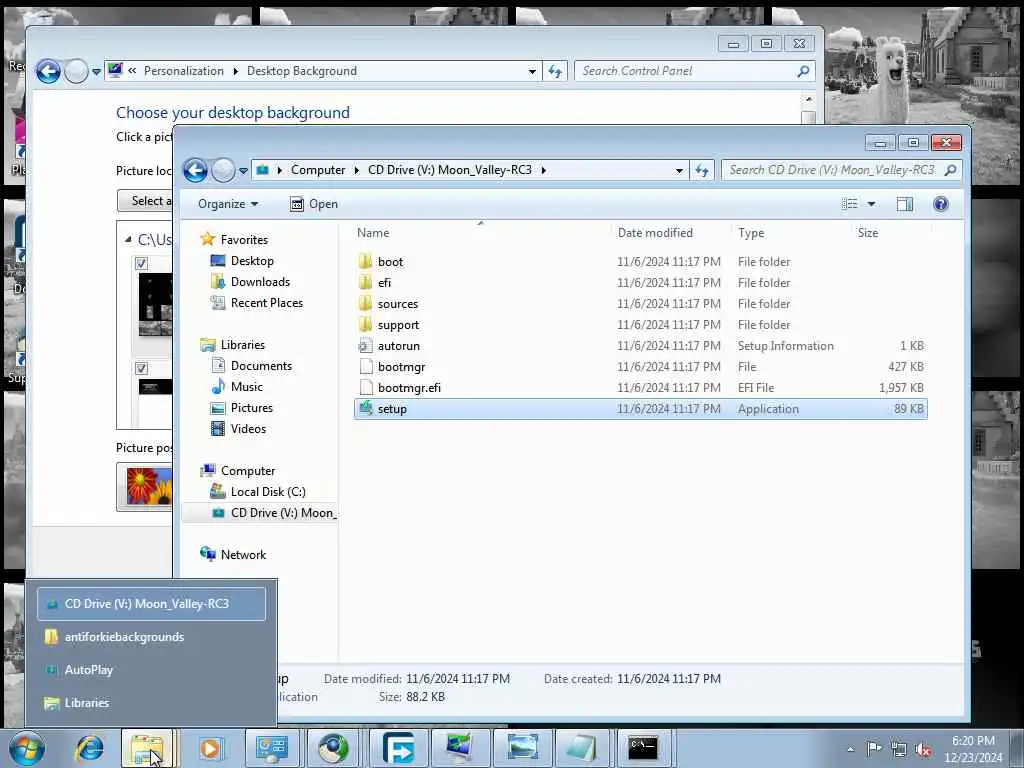Open the Action Center flag icon
This screenshot has width=1024, height=768.
pyautogui.click(x=874, y=748)
